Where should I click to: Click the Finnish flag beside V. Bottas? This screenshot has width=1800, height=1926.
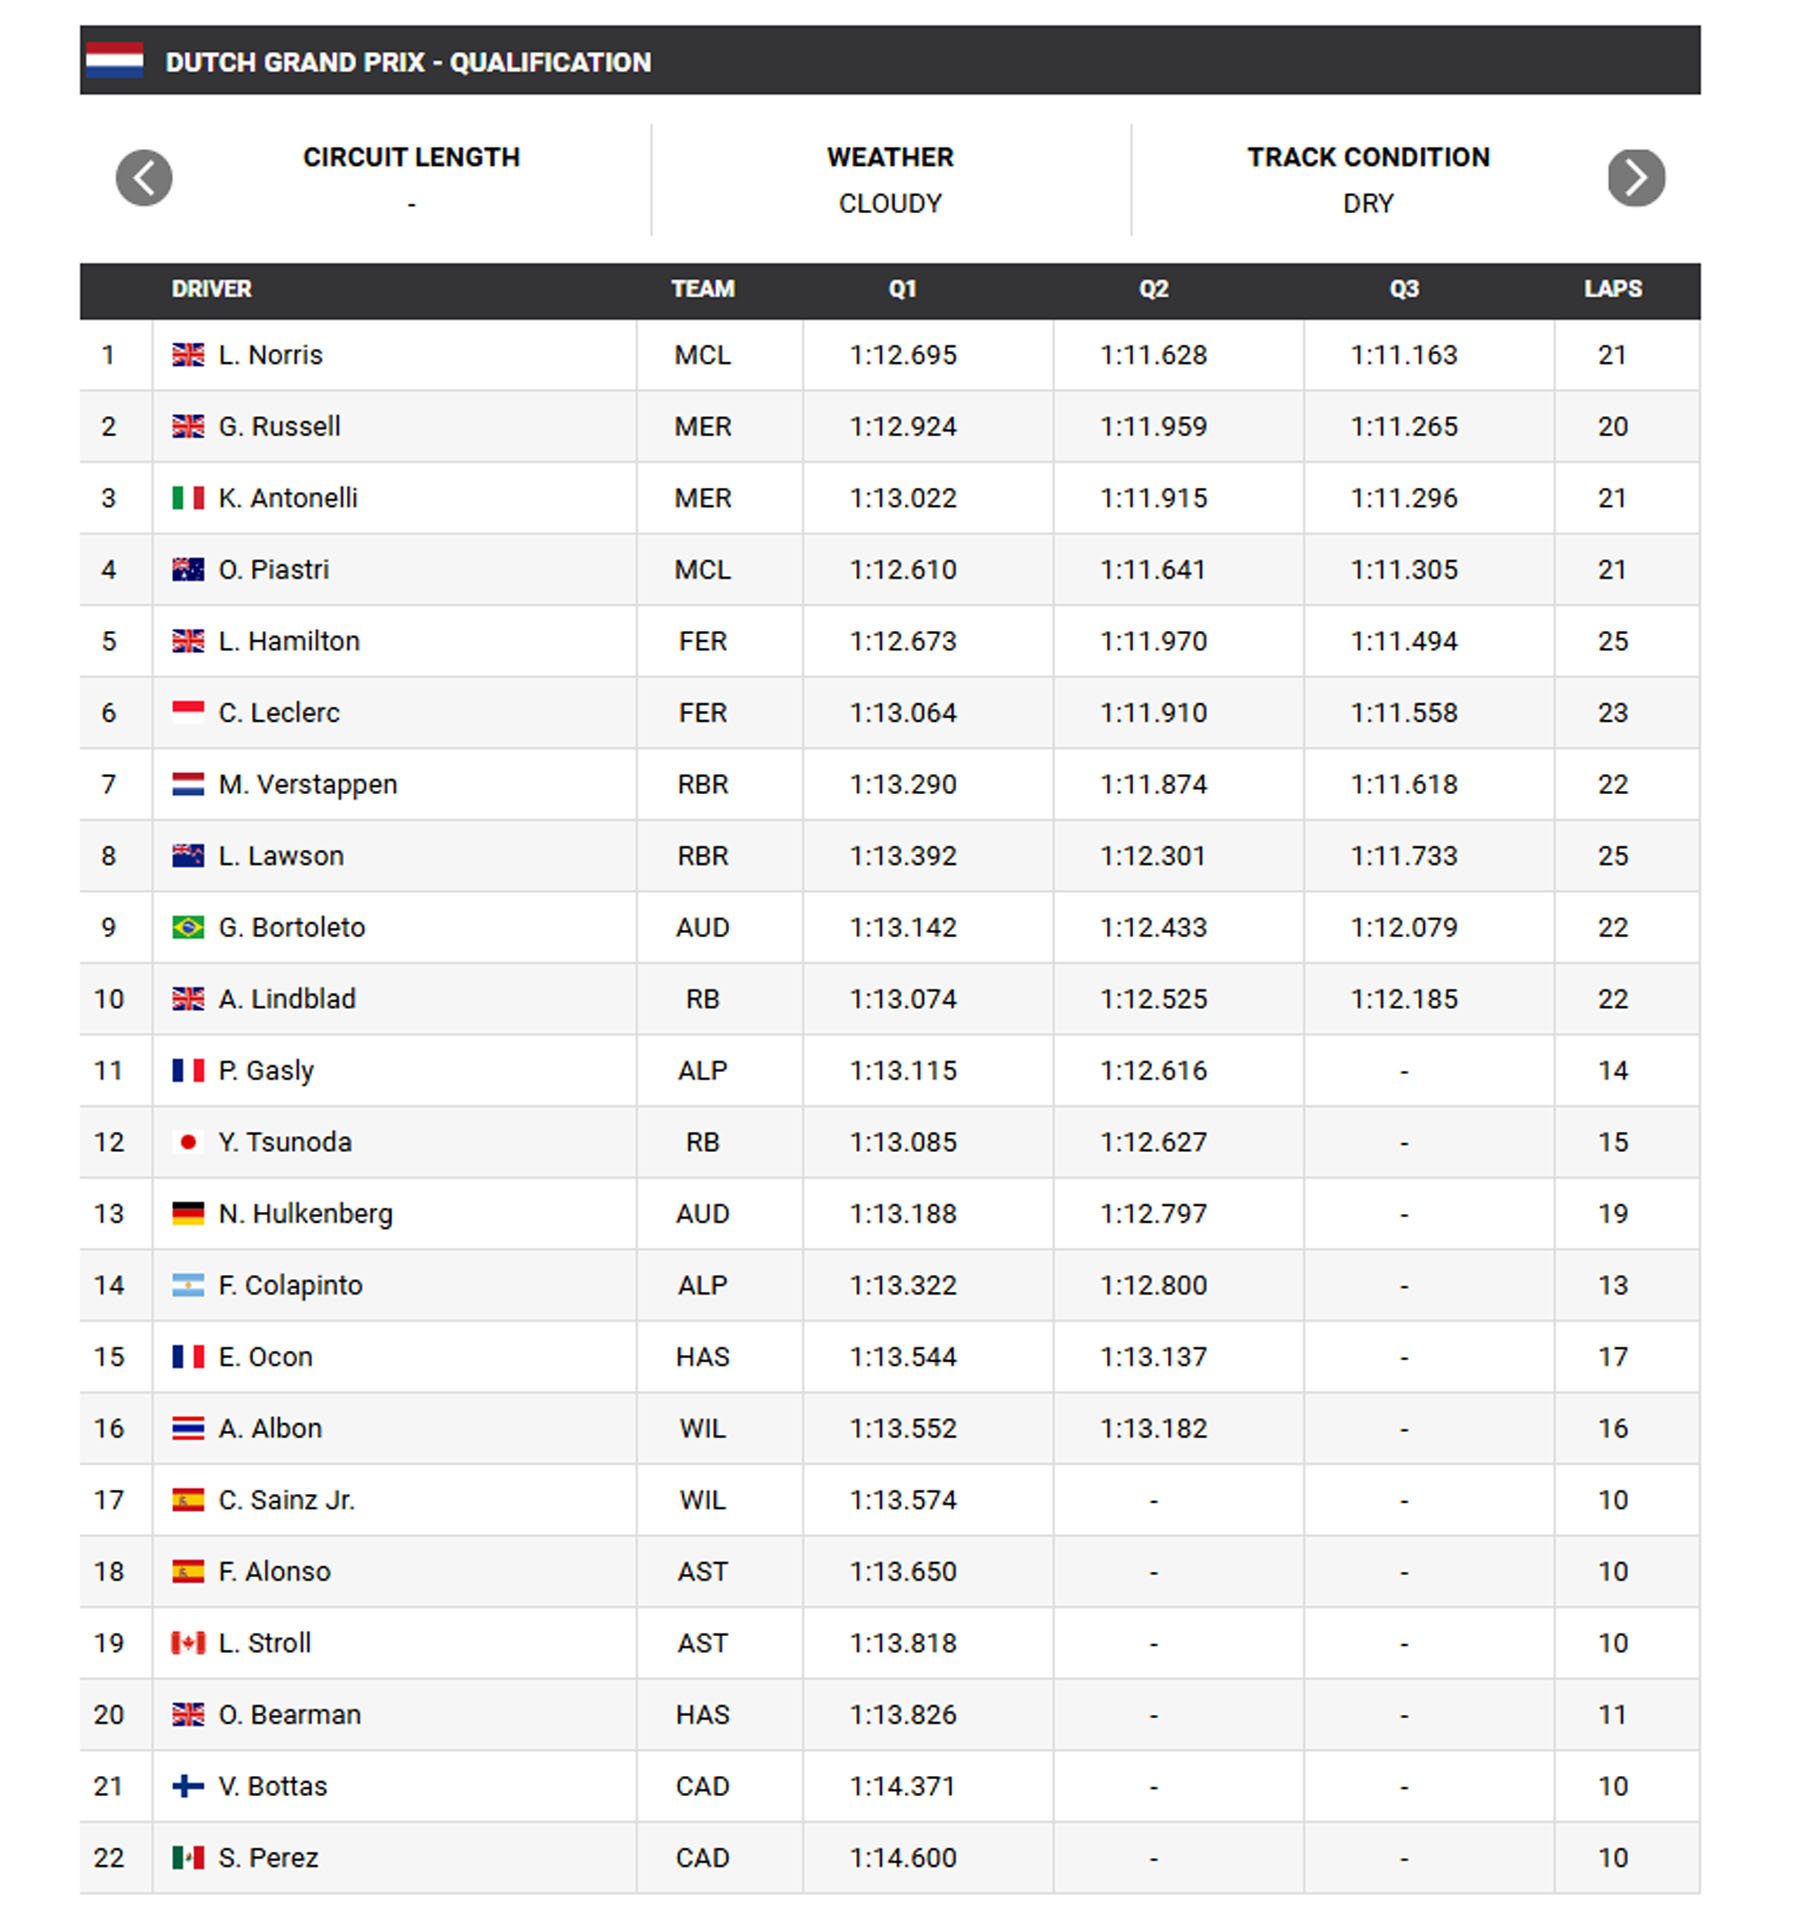(x=188, y=1786)
